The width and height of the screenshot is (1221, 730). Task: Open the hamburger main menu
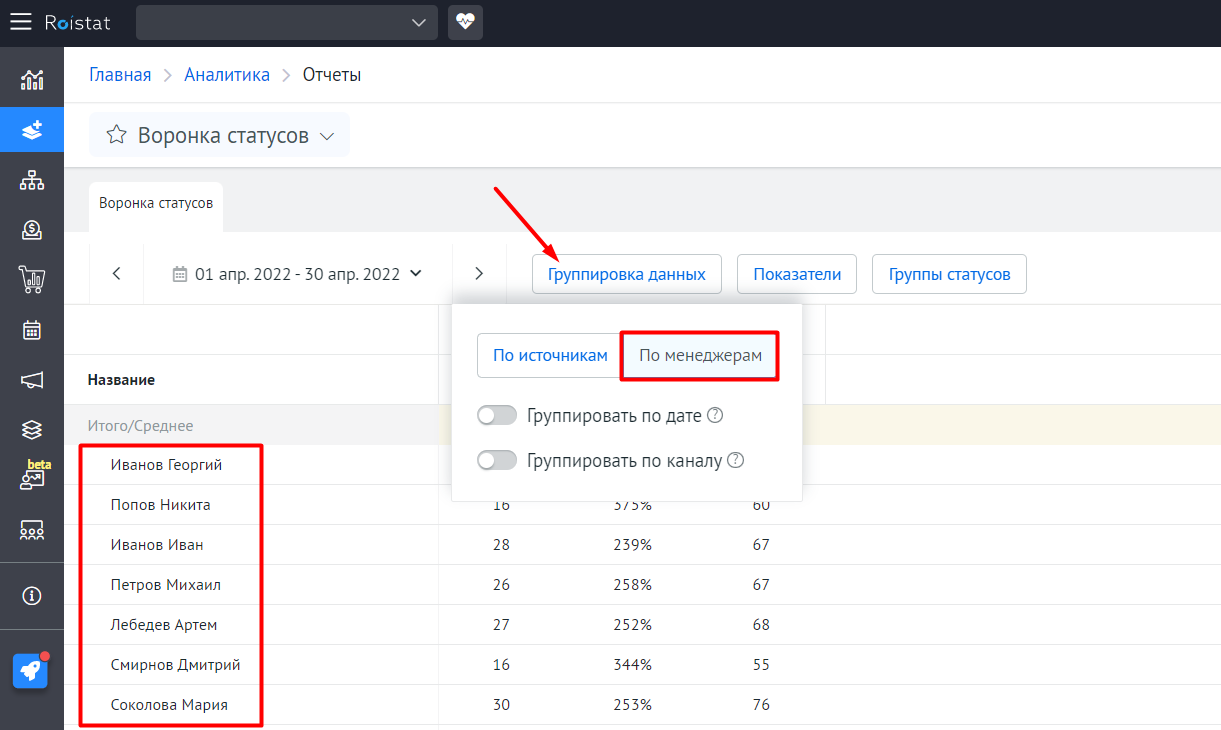[x=21, y=22]
